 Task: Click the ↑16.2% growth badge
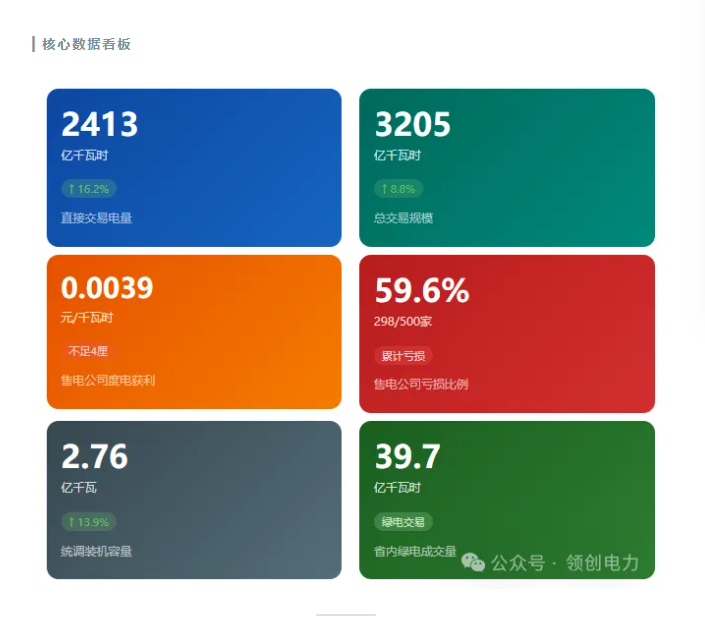pos(89,189)
